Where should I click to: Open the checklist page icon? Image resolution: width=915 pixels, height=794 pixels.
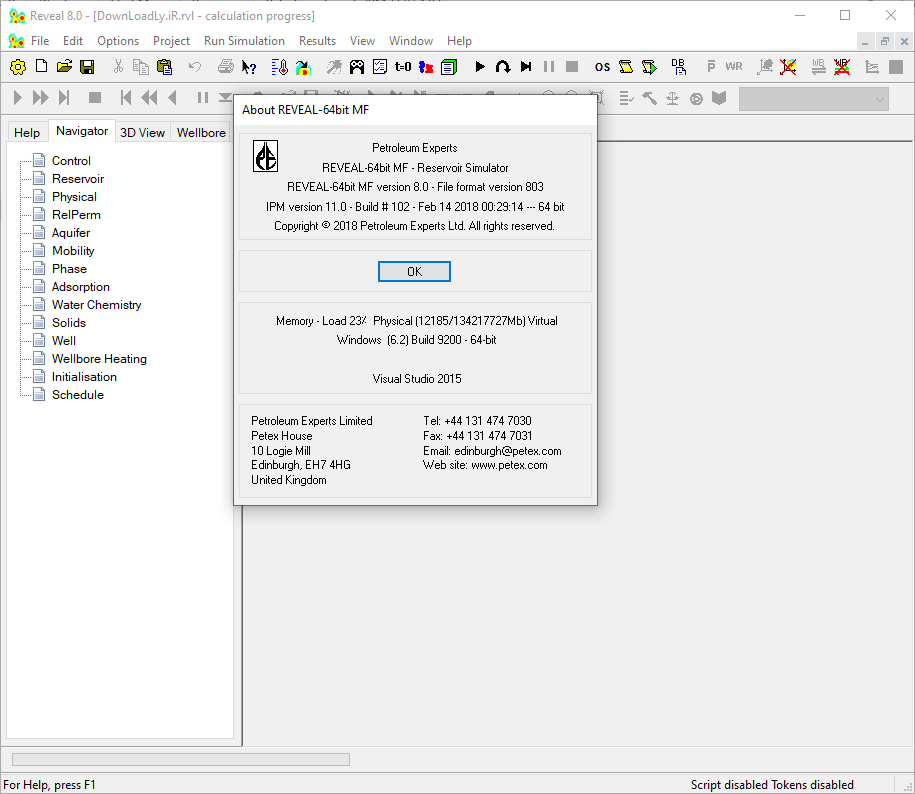click(380, 67)
